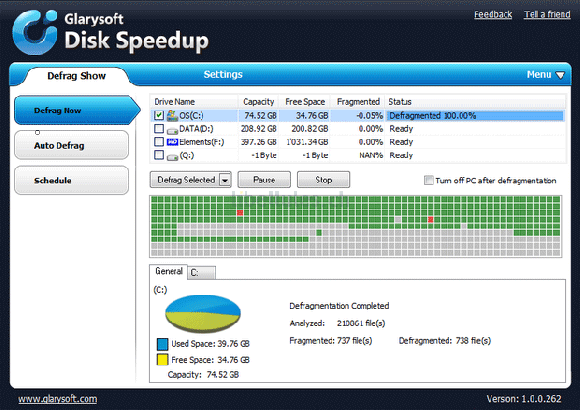Uncheck the OS(C:) drive checkbox
Screen dimensions: 580x410
pos(159,115)
